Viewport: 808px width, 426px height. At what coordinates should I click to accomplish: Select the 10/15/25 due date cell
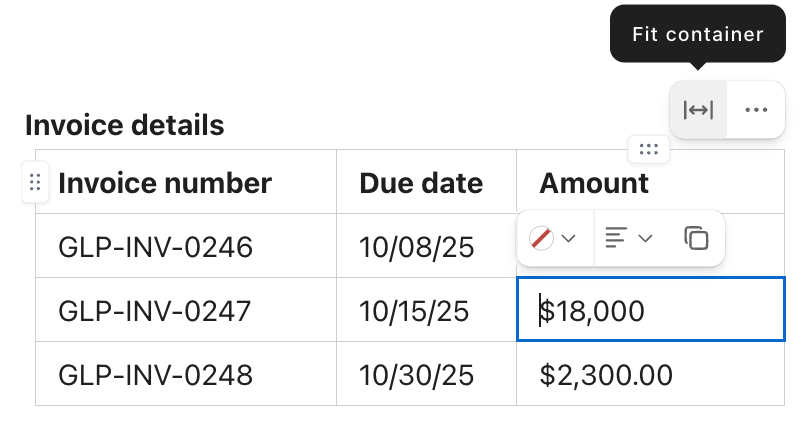tap(414, 311)
